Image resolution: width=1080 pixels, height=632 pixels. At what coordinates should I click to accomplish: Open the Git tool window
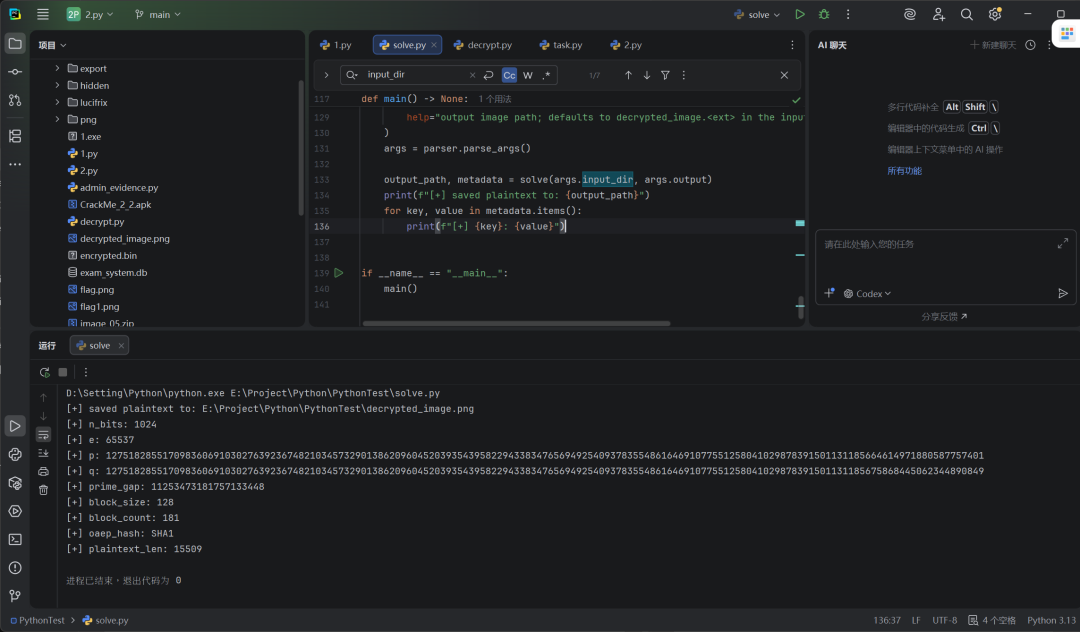pos(14,596)
